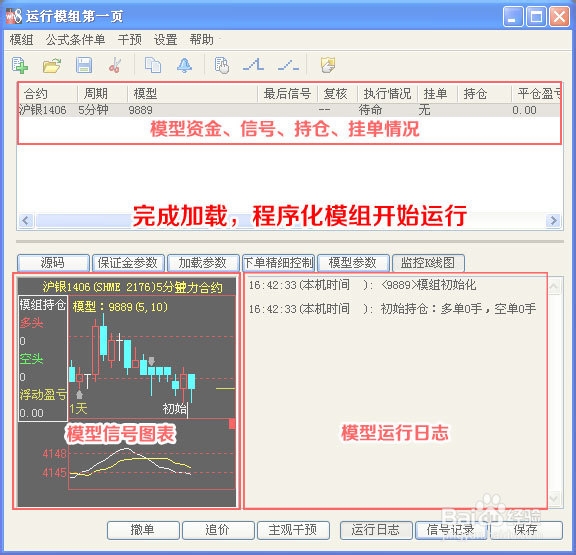Click the solid step-line toolbar icon
The image size is (576, 555).
[x=253, y=65]
